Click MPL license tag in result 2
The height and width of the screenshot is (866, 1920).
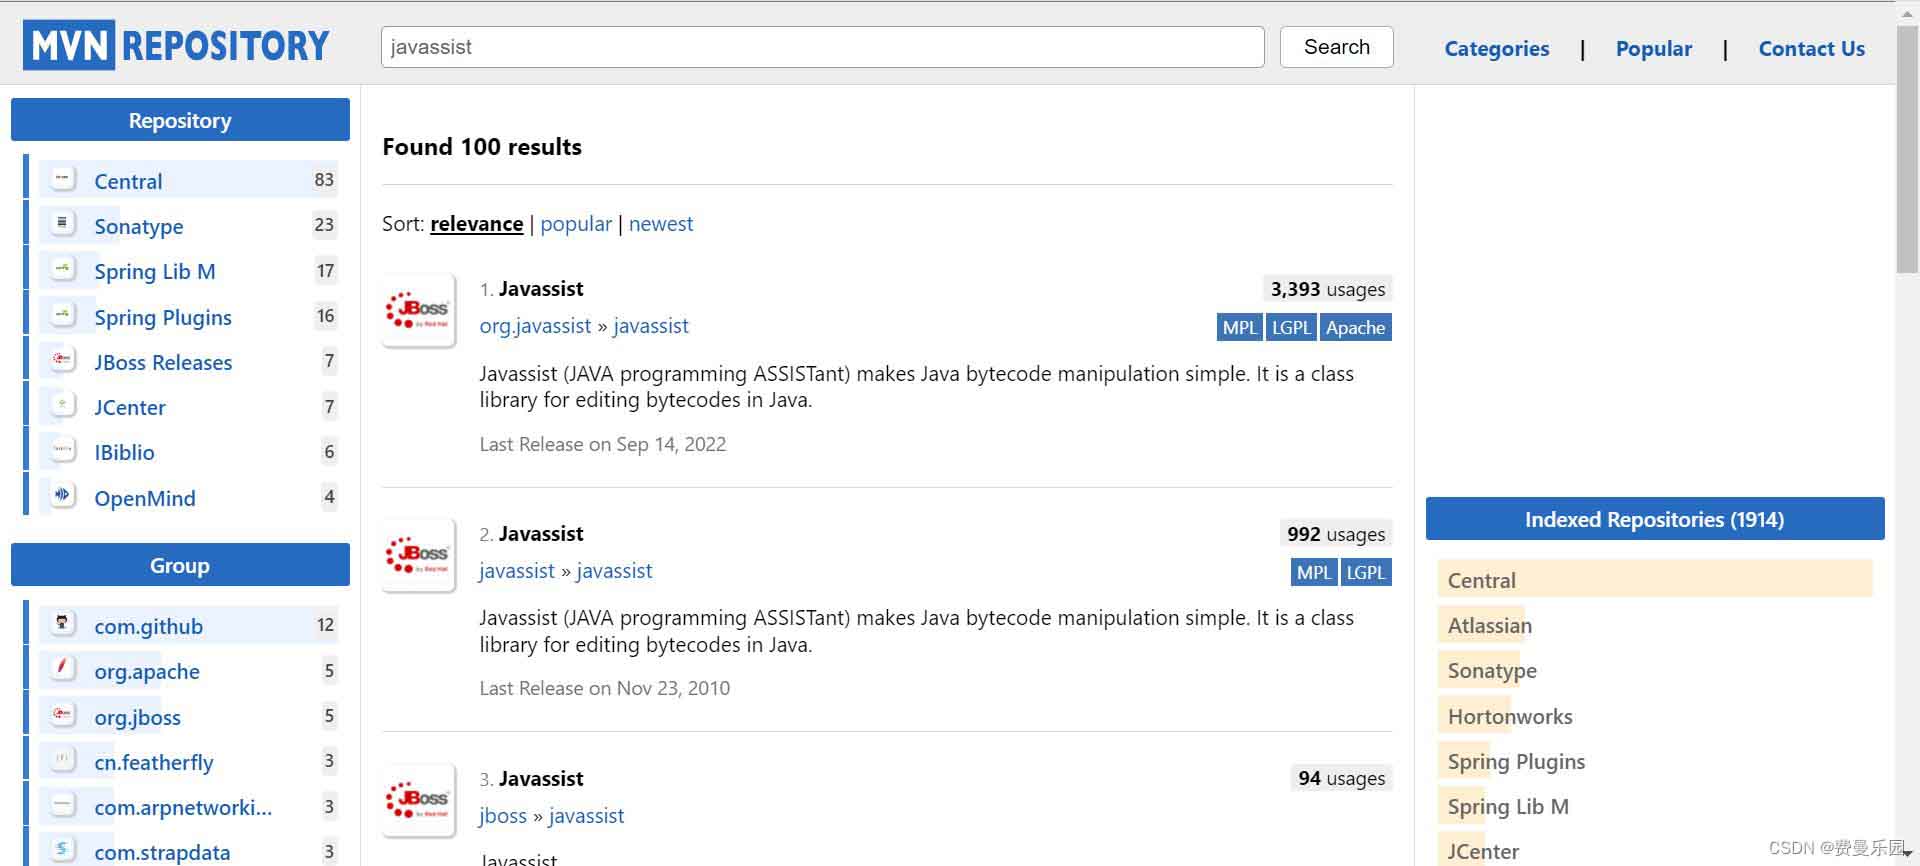[x=1314, y=572]
